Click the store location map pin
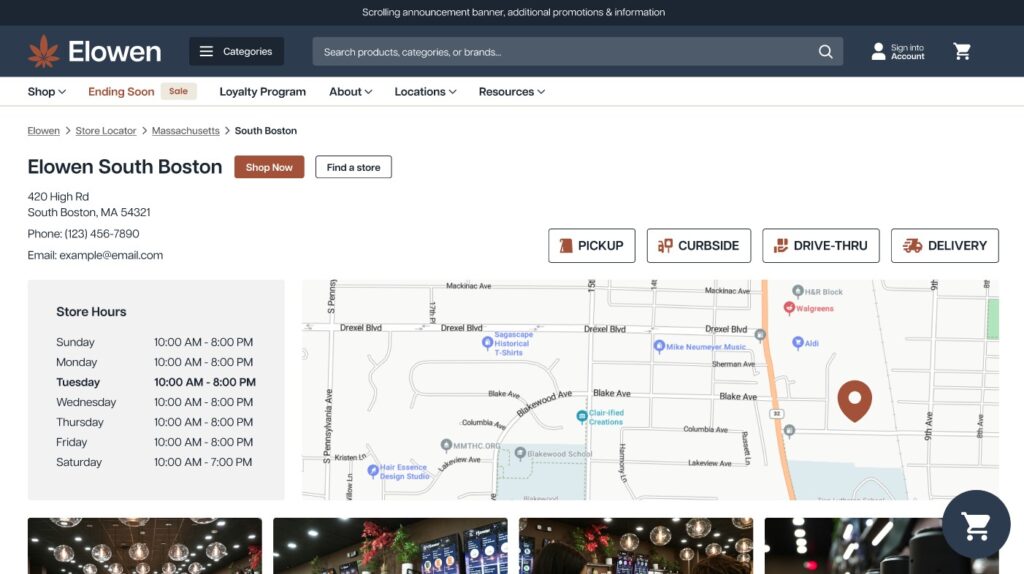This screenshot has height=574, width=1024. pyautogui.click(x=854, y=400)
